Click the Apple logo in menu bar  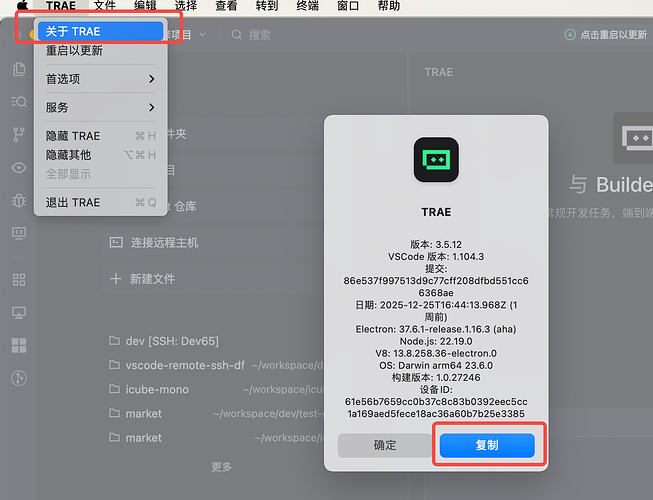[x=22, y=6]
